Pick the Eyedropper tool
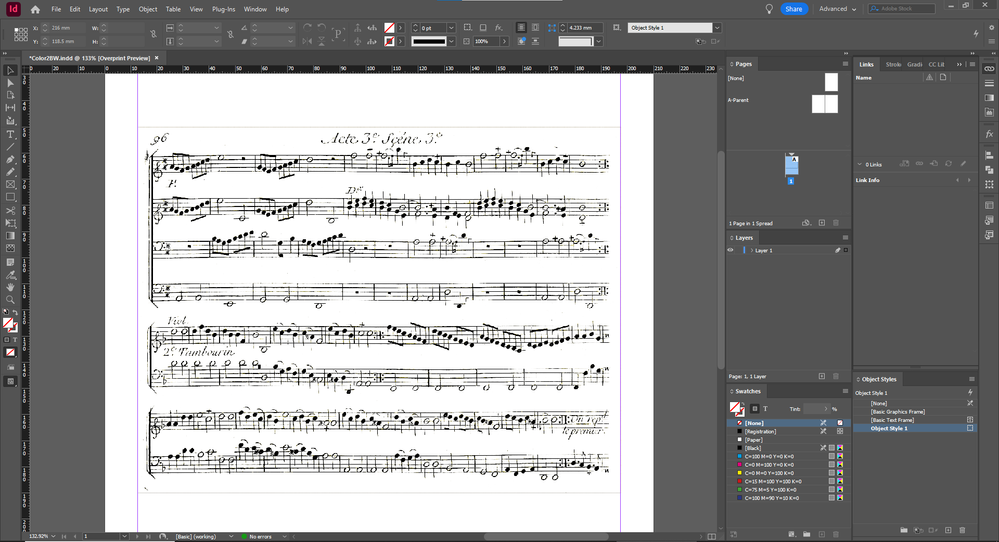The image size is (999, 542). (x=10, y=275)
